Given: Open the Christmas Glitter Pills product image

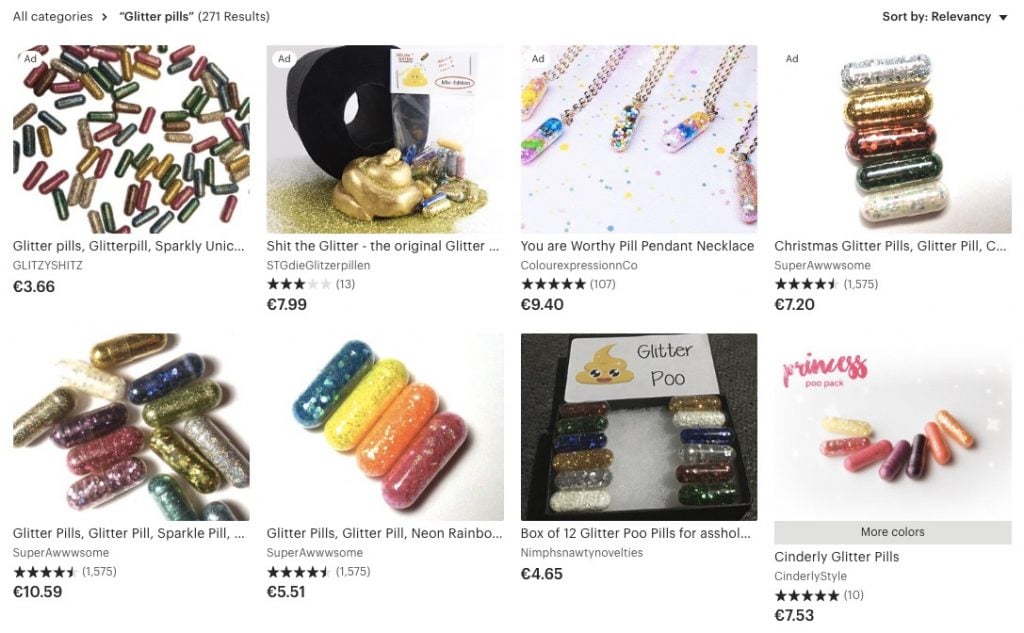Looking at the screenshot, I should 893,139.
